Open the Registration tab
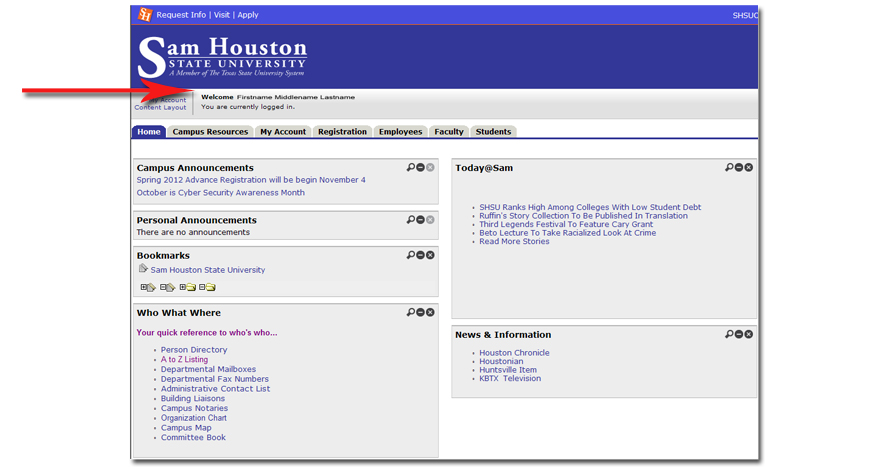892x471 pixels. (x=342, y=132)
